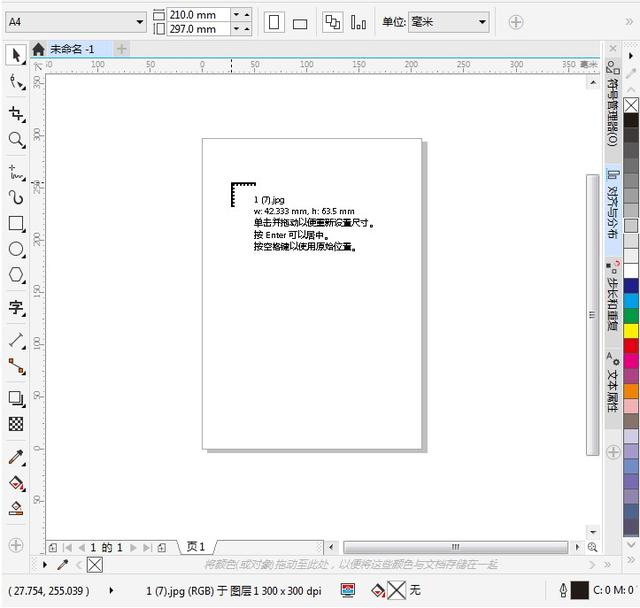Image resolution: width=640 pixels, height=608 pixels.
Task: Apply page size to current page only
Action: pos(358,22)
